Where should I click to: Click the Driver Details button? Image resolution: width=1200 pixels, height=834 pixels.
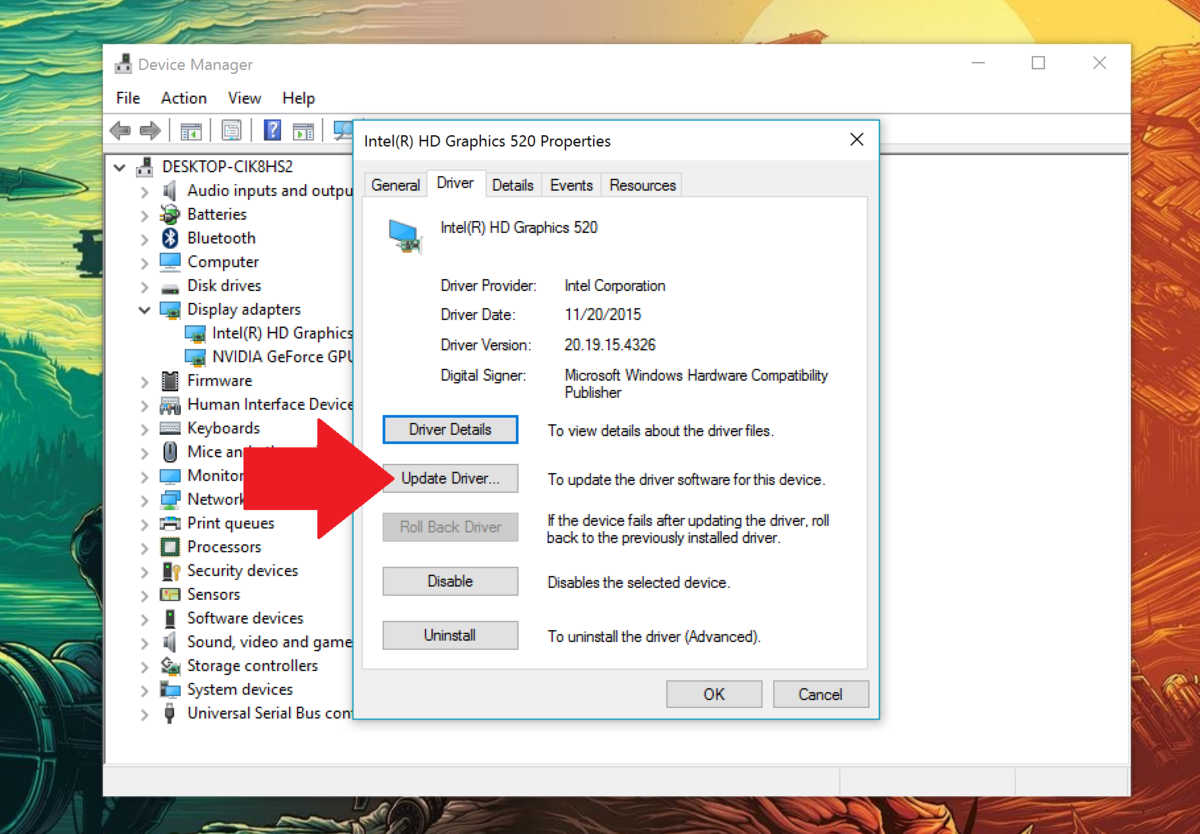[450, 429]
